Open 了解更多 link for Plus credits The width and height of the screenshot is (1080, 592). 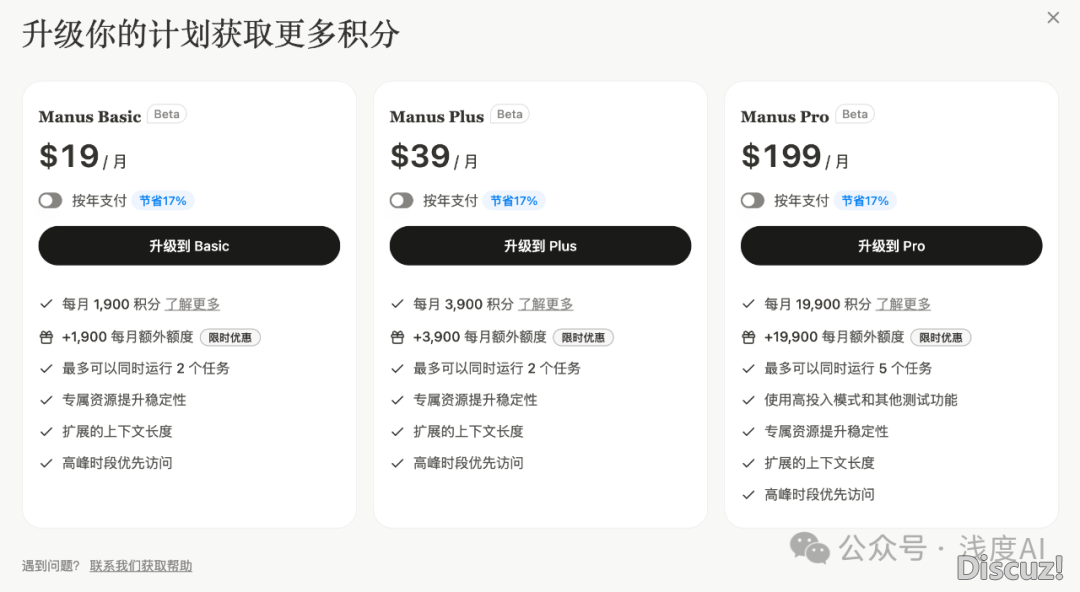point(546,304)
